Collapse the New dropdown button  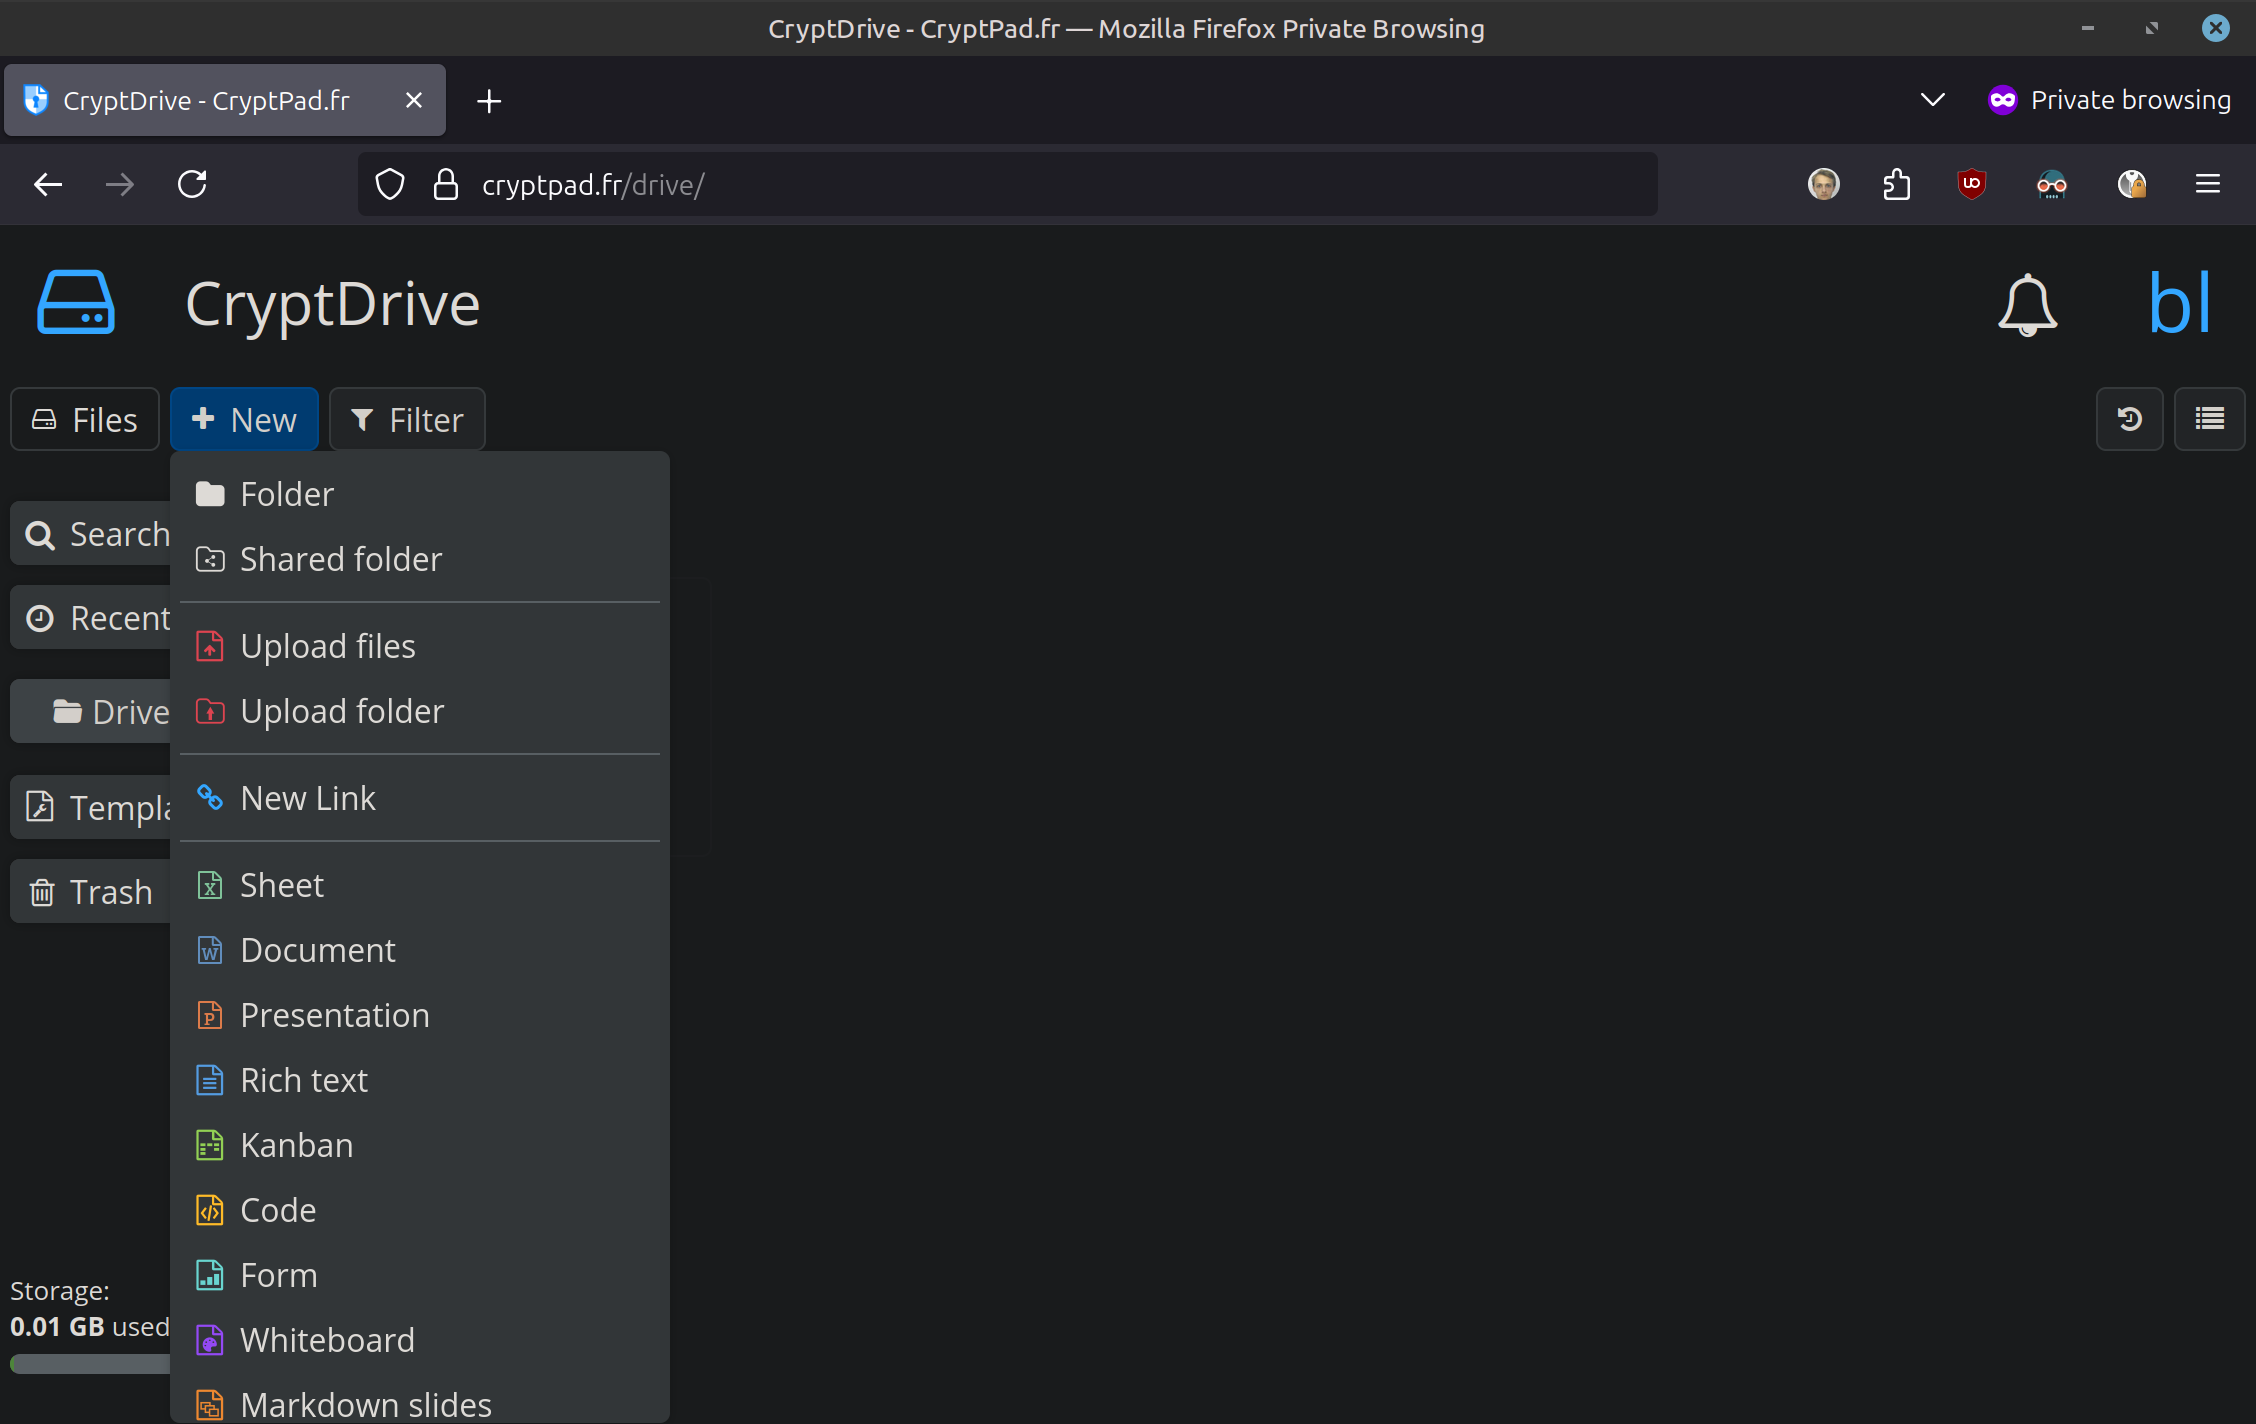244,419
